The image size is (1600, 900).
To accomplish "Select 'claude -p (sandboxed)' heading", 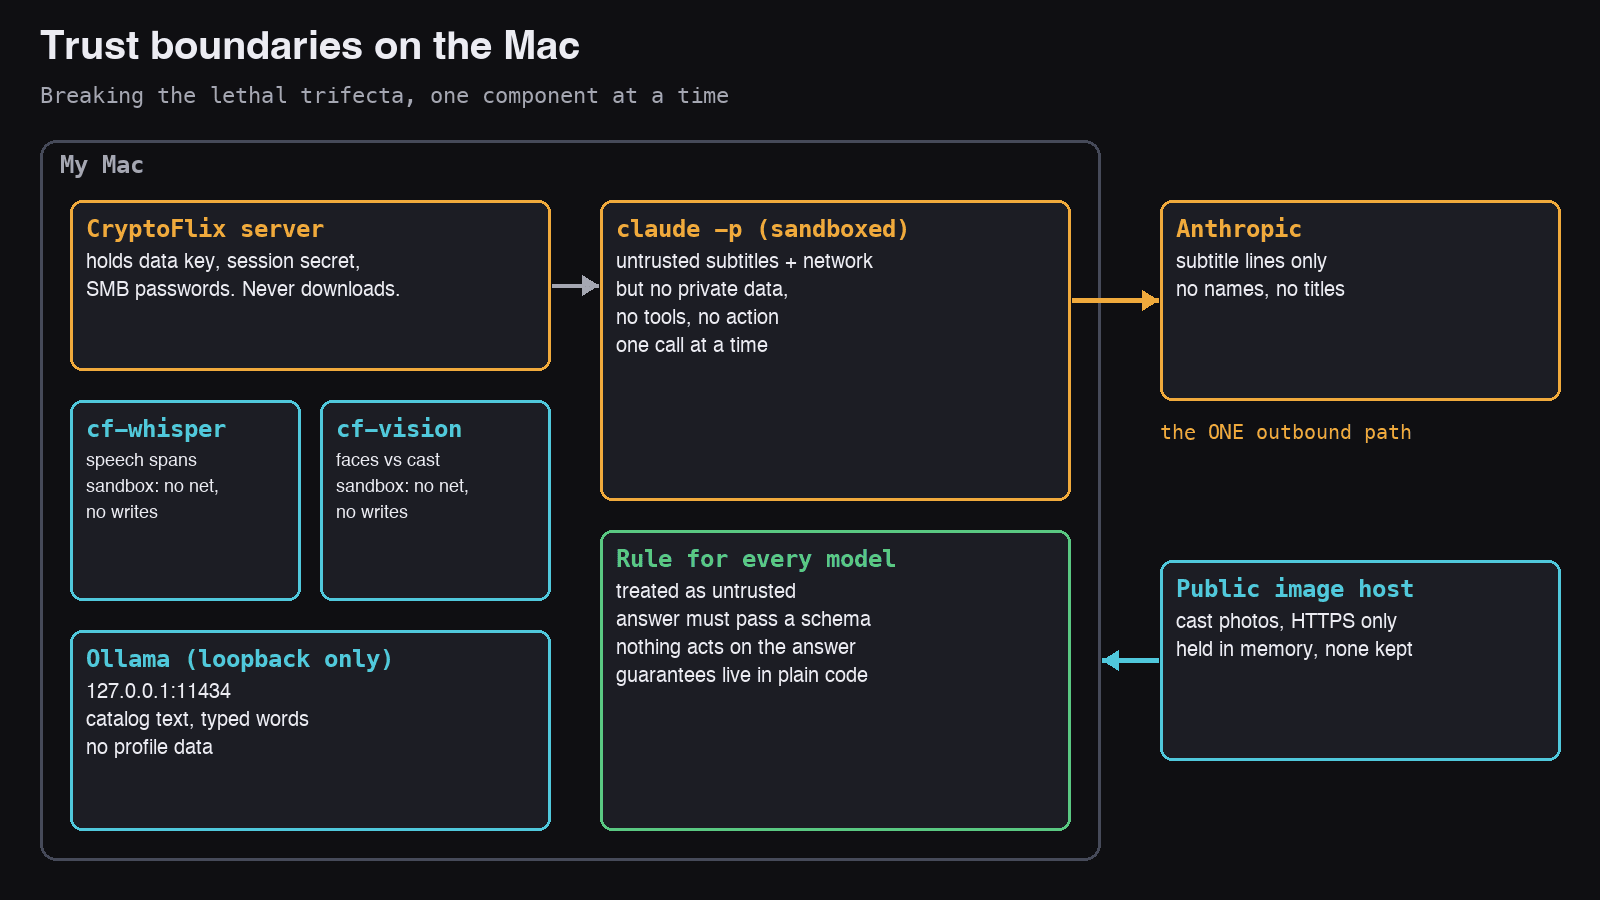I will tap(762, 229).
